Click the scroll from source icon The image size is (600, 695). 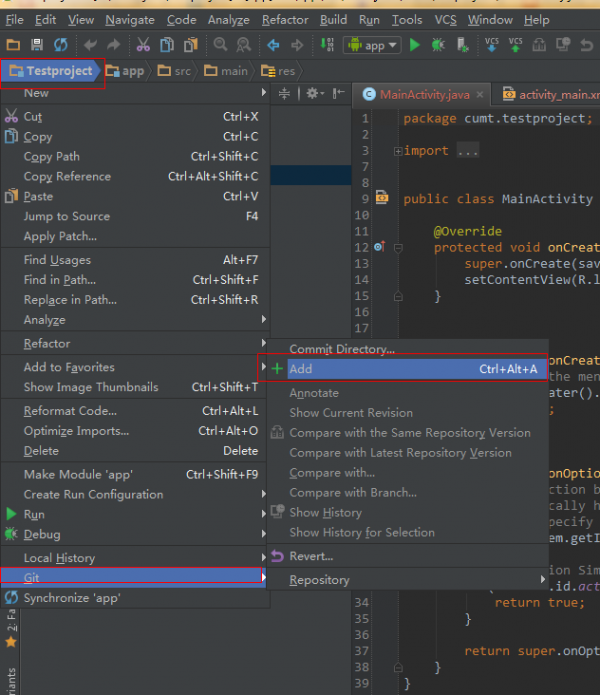coord(284,94)
